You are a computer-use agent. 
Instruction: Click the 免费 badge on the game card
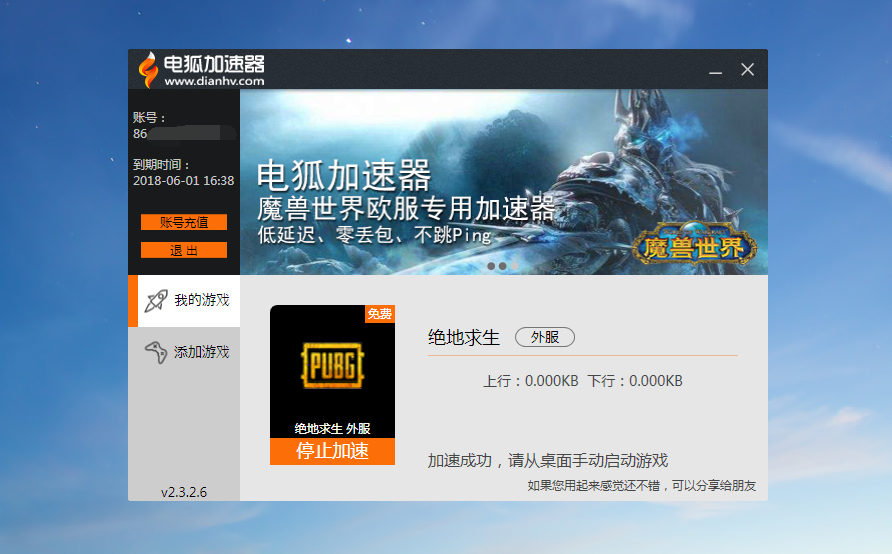(379, 314)
